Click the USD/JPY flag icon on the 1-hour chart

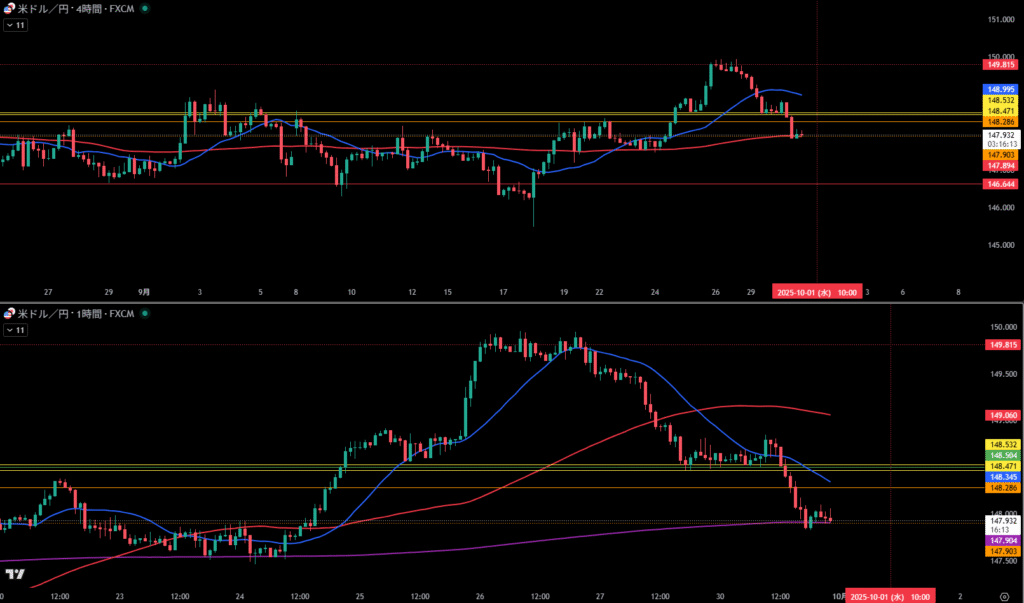[9, 315]
